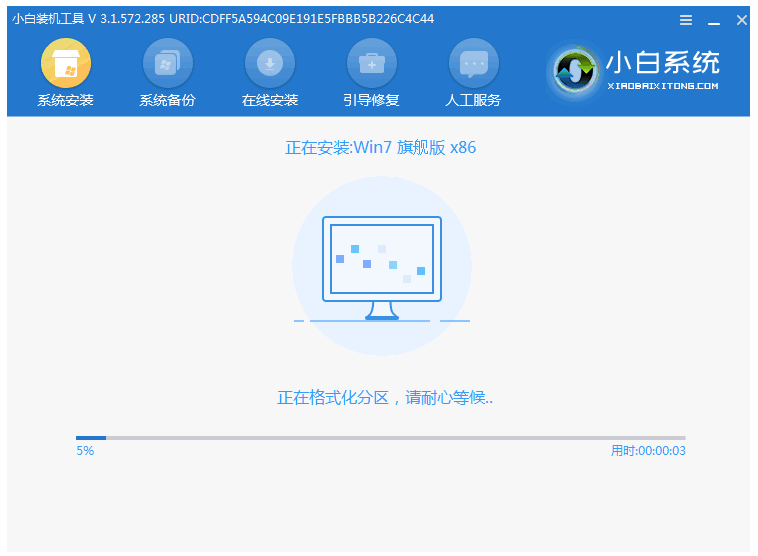Minimize the 小白装机工具 window

coord(714,23)
